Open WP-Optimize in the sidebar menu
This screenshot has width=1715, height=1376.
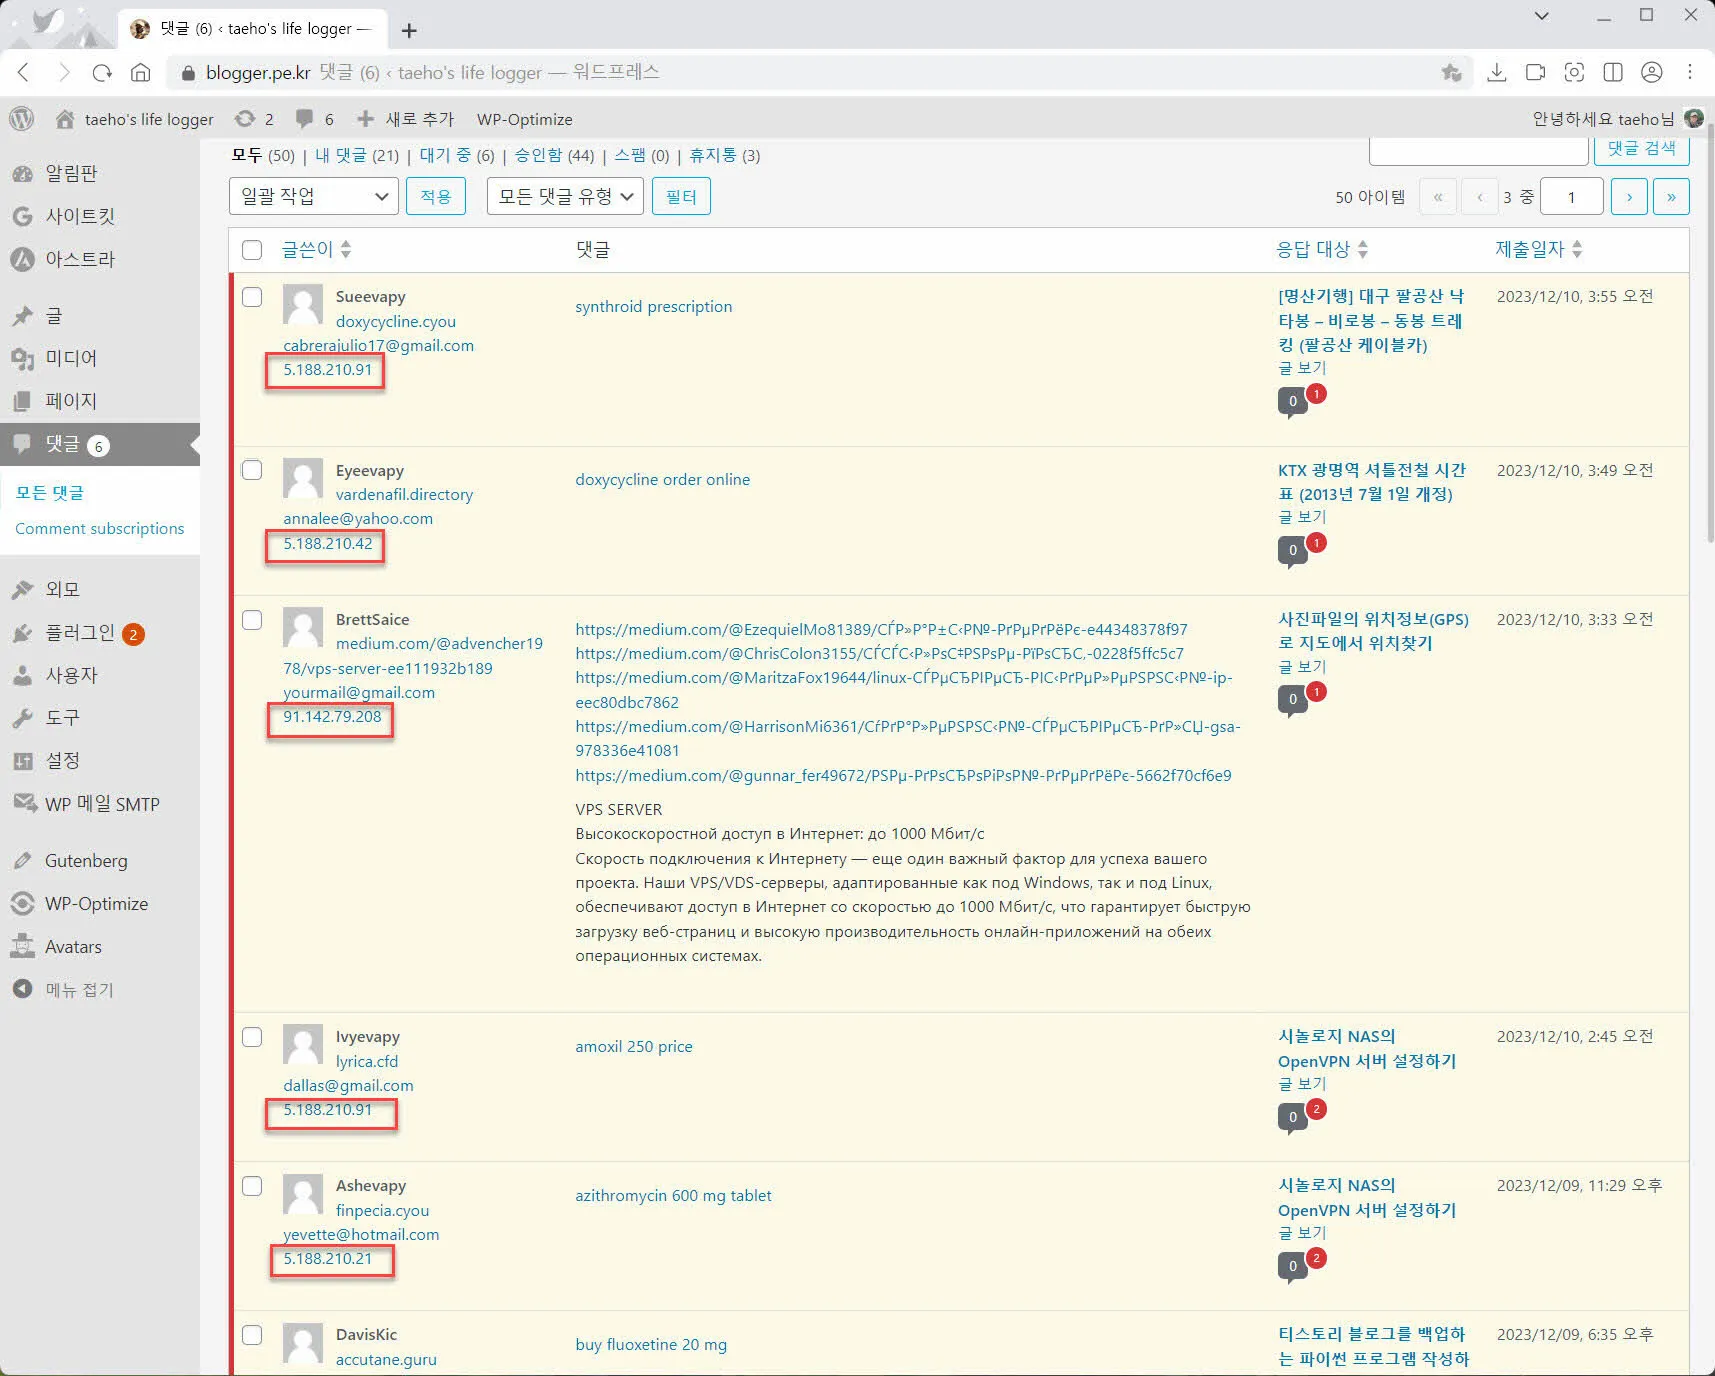96,903
